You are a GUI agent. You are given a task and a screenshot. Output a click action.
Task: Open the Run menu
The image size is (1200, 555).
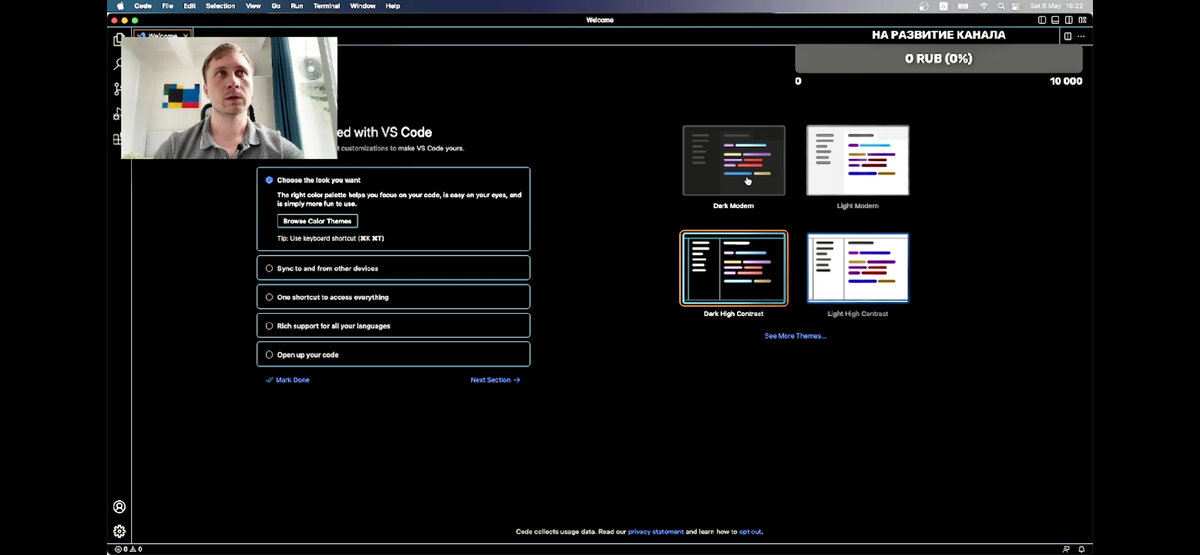[x=296, y=6]
